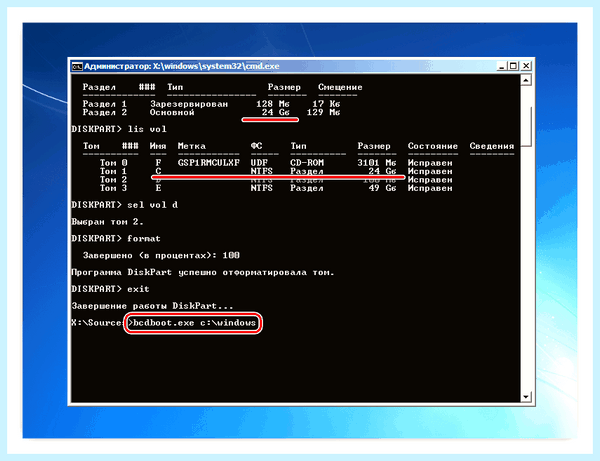Viewport: 600px width, 461px height.
Task: Minimize the cmd.exe window
Action: click(502, 66)
